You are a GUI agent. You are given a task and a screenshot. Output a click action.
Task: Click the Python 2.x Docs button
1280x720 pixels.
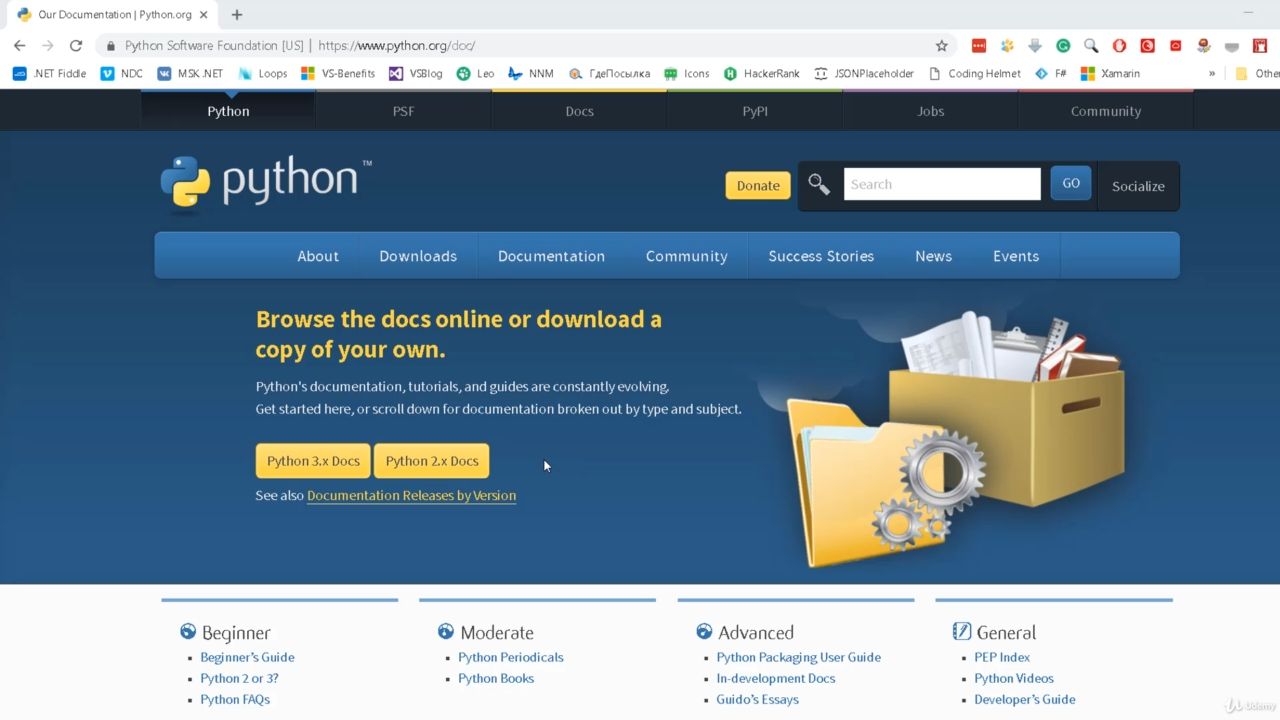pos(432,461)
